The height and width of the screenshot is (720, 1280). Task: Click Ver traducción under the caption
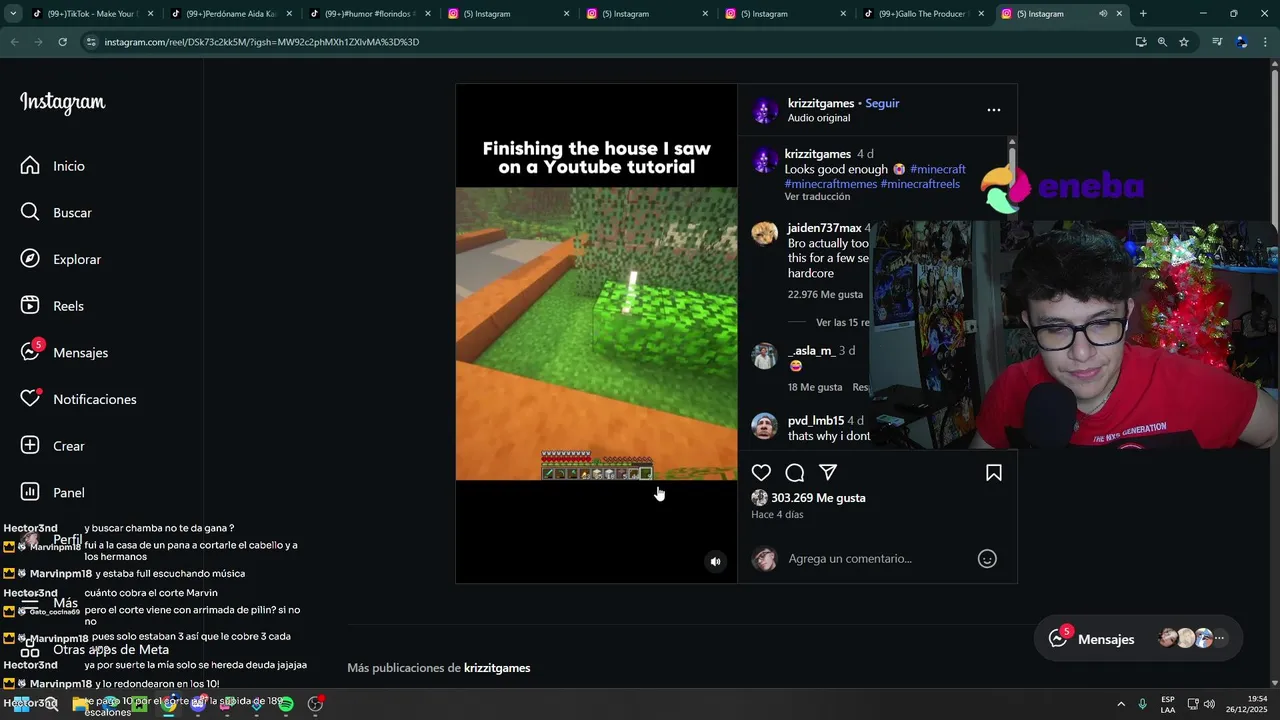click(817, 197)
